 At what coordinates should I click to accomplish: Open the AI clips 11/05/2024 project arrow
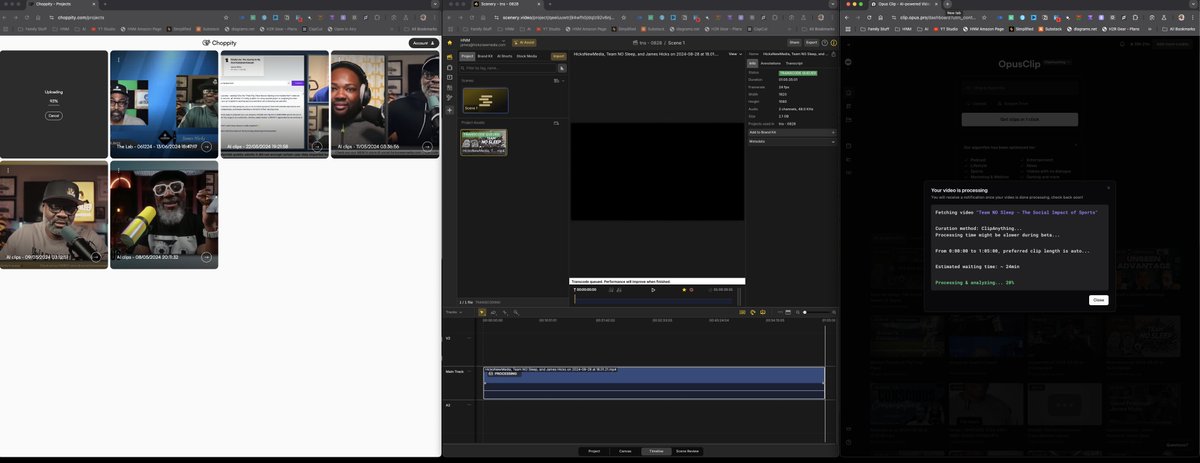[427, 146]
